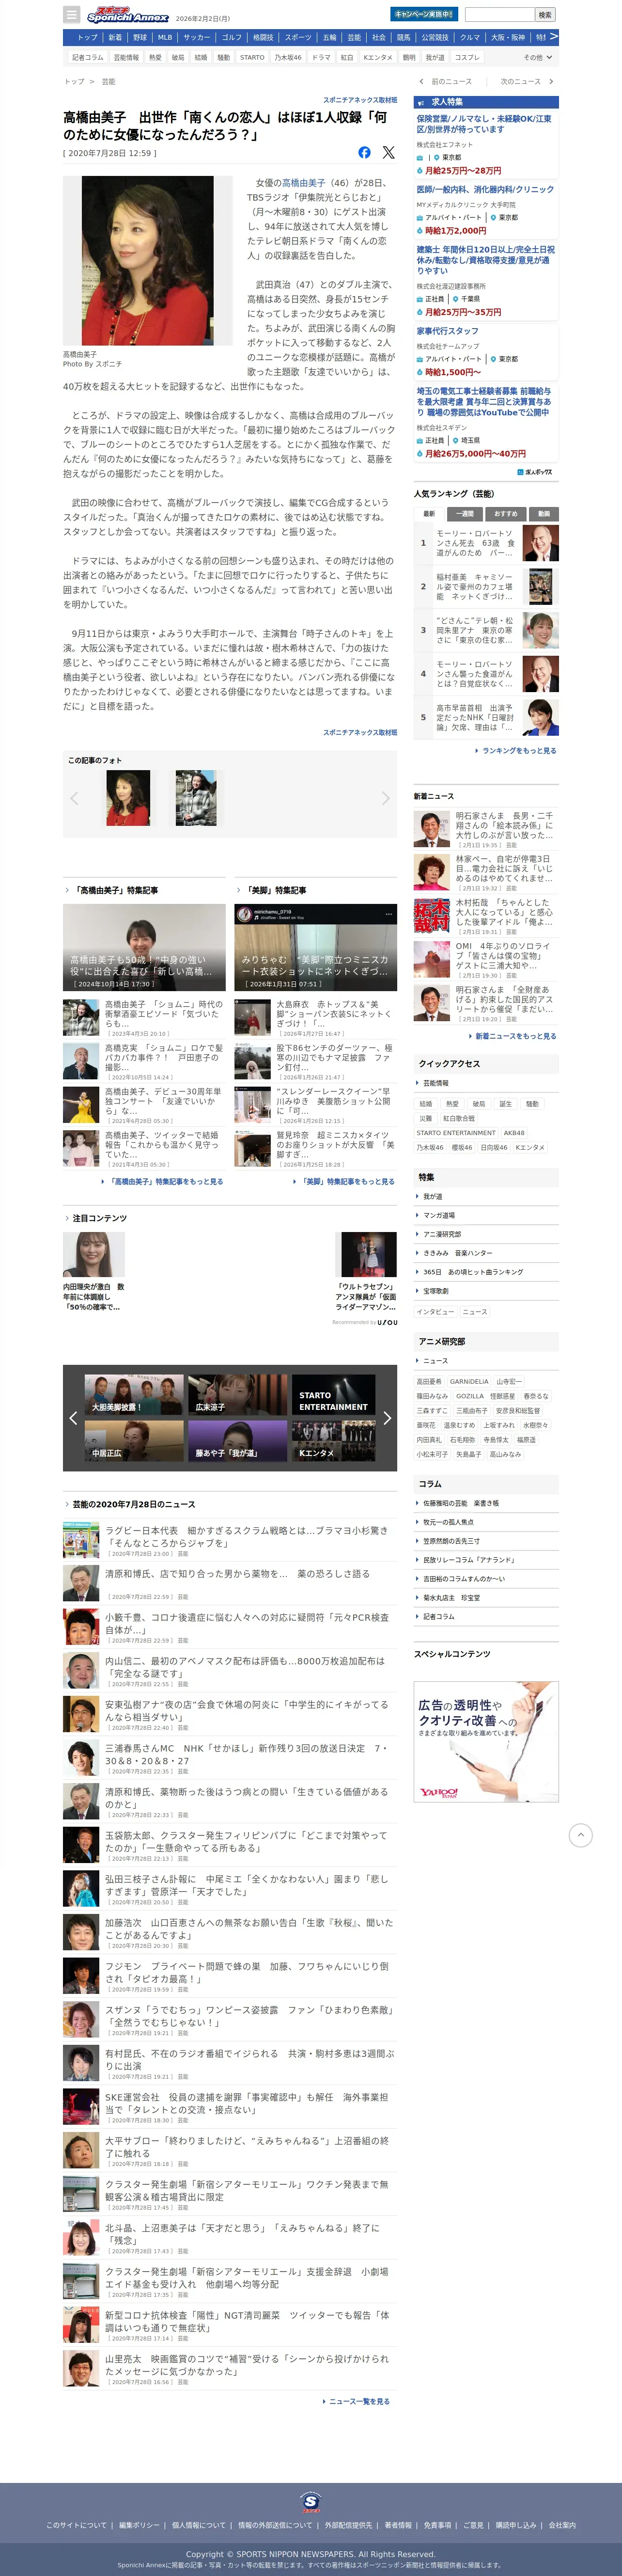The height and width of the screenshot is (2576, 622).
Task: Share article via X icon
Action: (388, 153)
